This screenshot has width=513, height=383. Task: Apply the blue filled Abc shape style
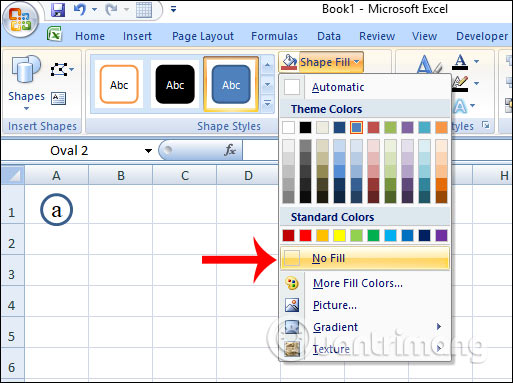pyautogui.click(x=231, y=85)
